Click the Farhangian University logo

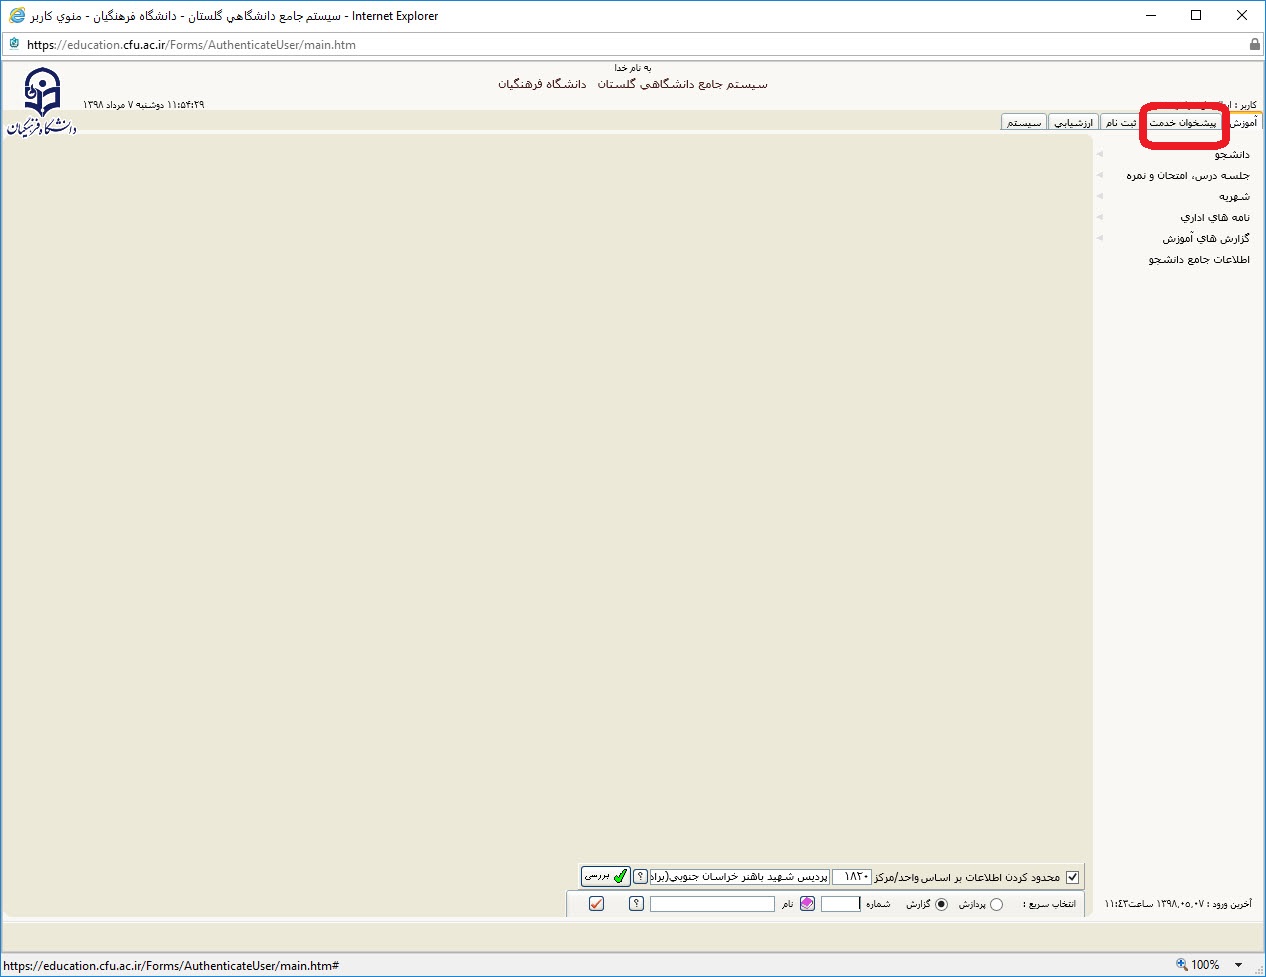[42, 101]
